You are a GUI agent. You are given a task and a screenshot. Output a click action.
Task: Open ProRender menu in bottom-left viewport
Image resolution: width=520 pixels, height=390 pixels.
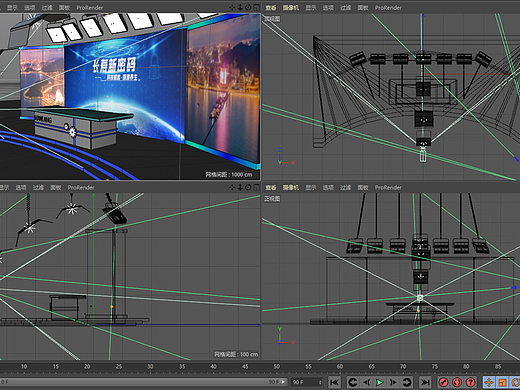point(81,187)
